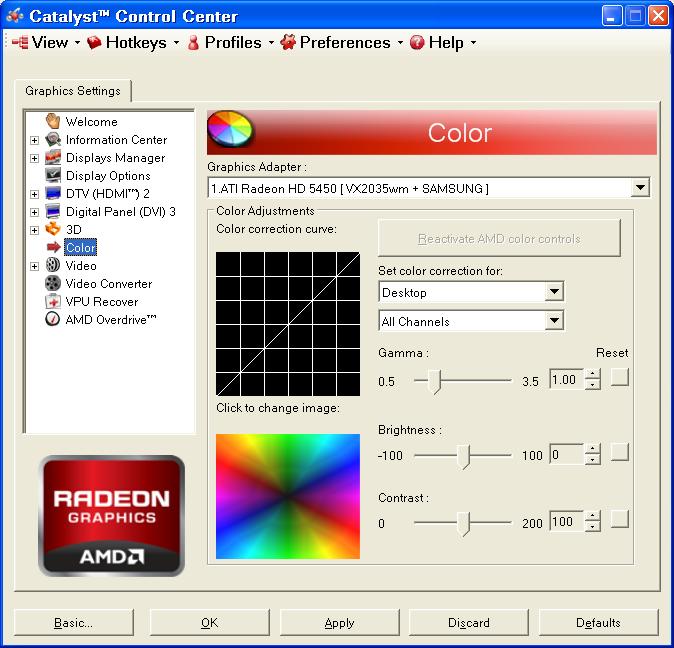Screen dimensions: 674x648
Task: Open the Graphics Adapter dropdown
Action: pyautogui.click(x=640, y=188)
